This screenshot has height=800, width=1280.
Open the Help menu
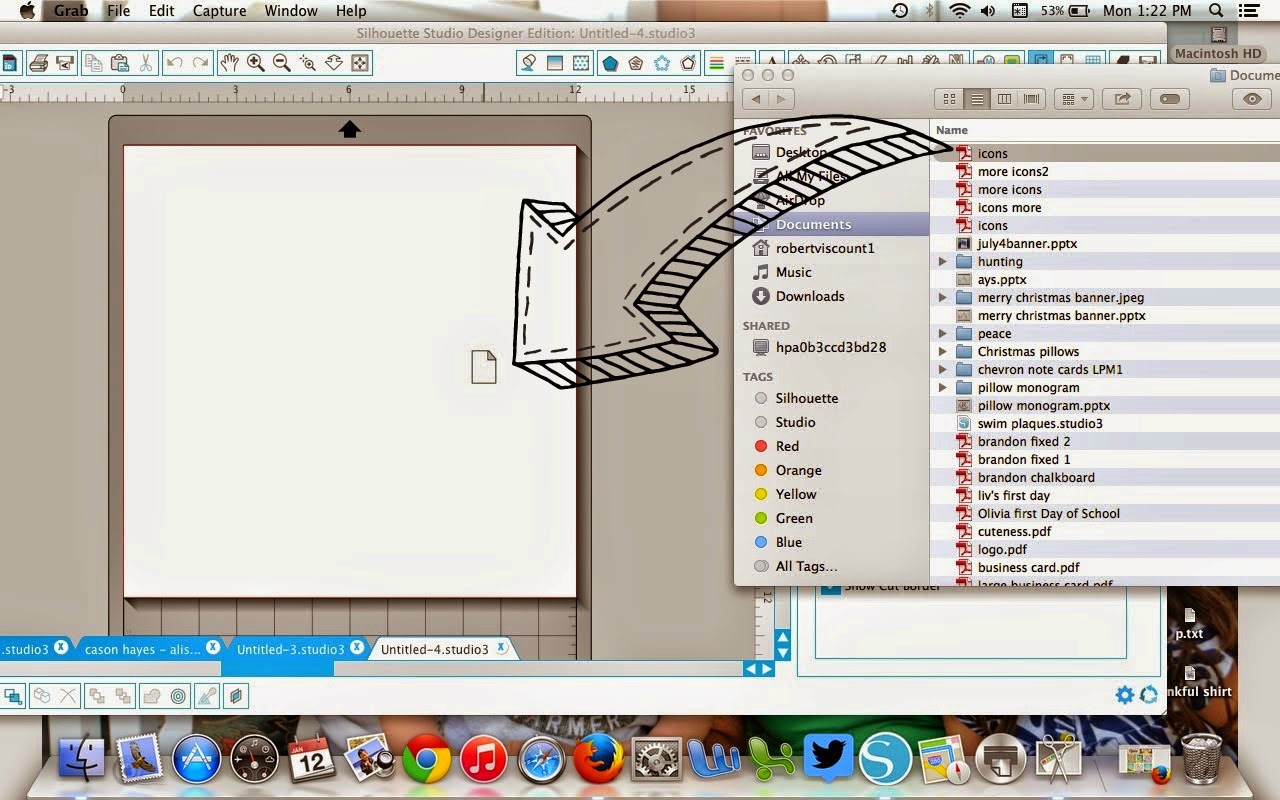pyautogui.click(x=351, y=11)
